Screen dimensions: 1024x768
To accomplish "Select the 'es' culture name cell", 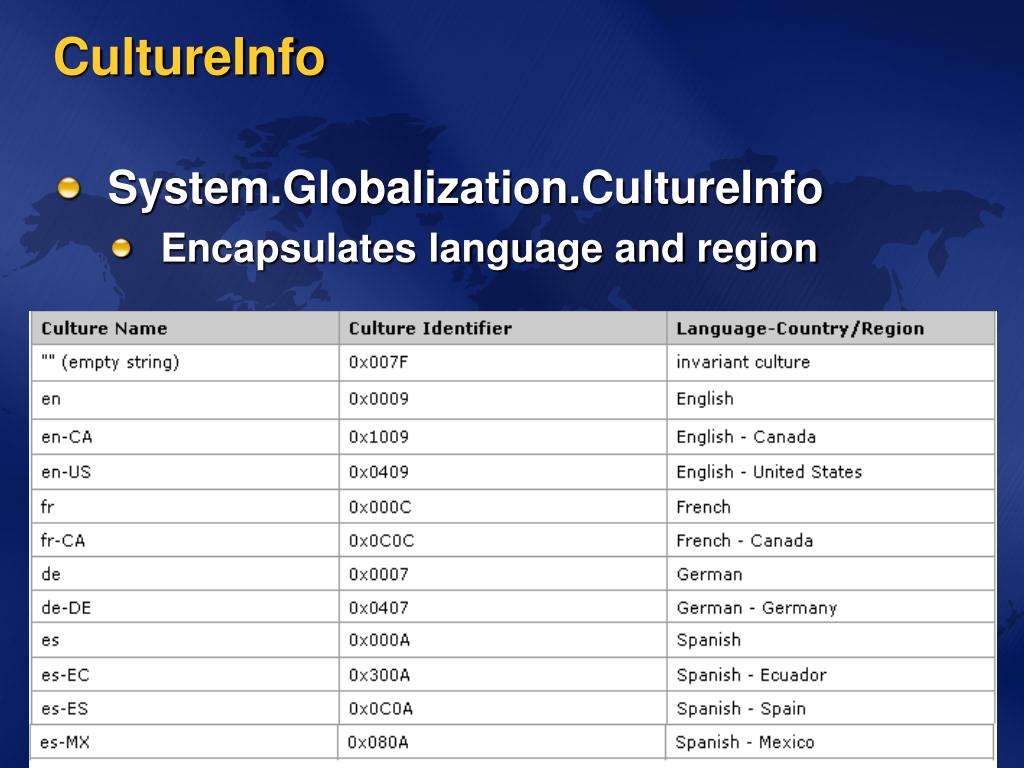I will pyautogui.click(x=185, y=640).
